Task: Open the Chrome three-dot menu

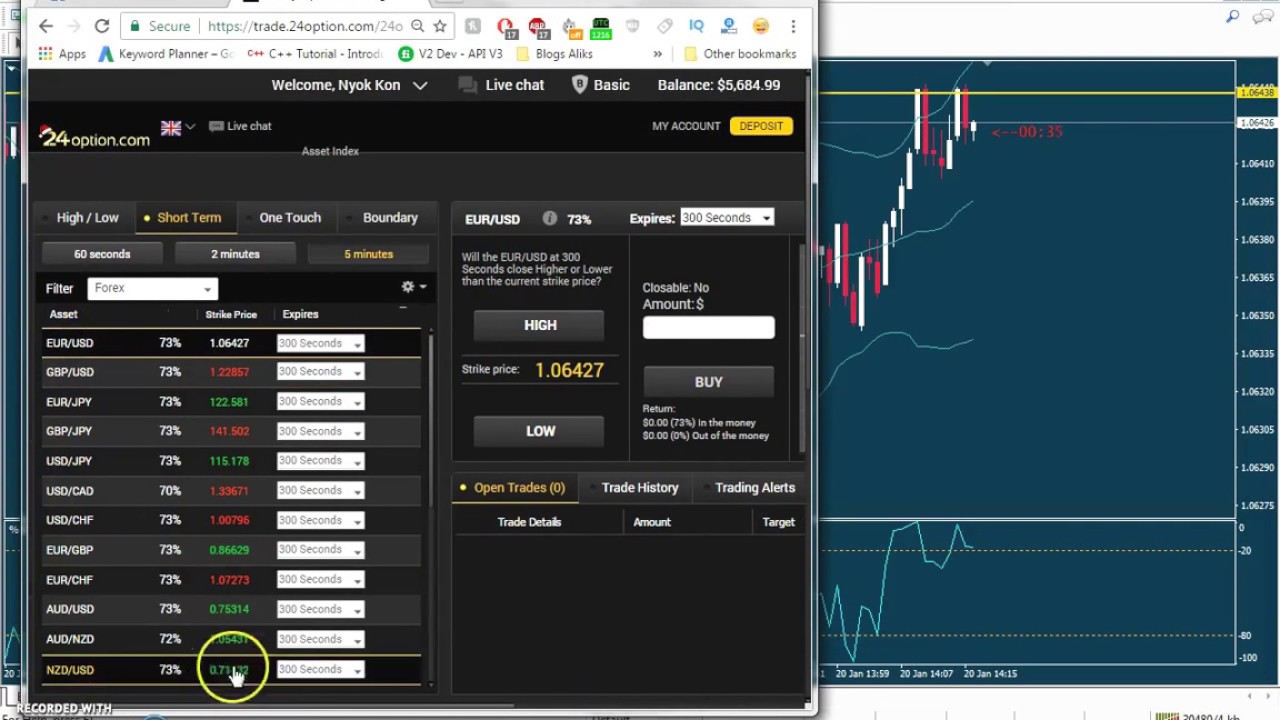Action: pos(793,26)
